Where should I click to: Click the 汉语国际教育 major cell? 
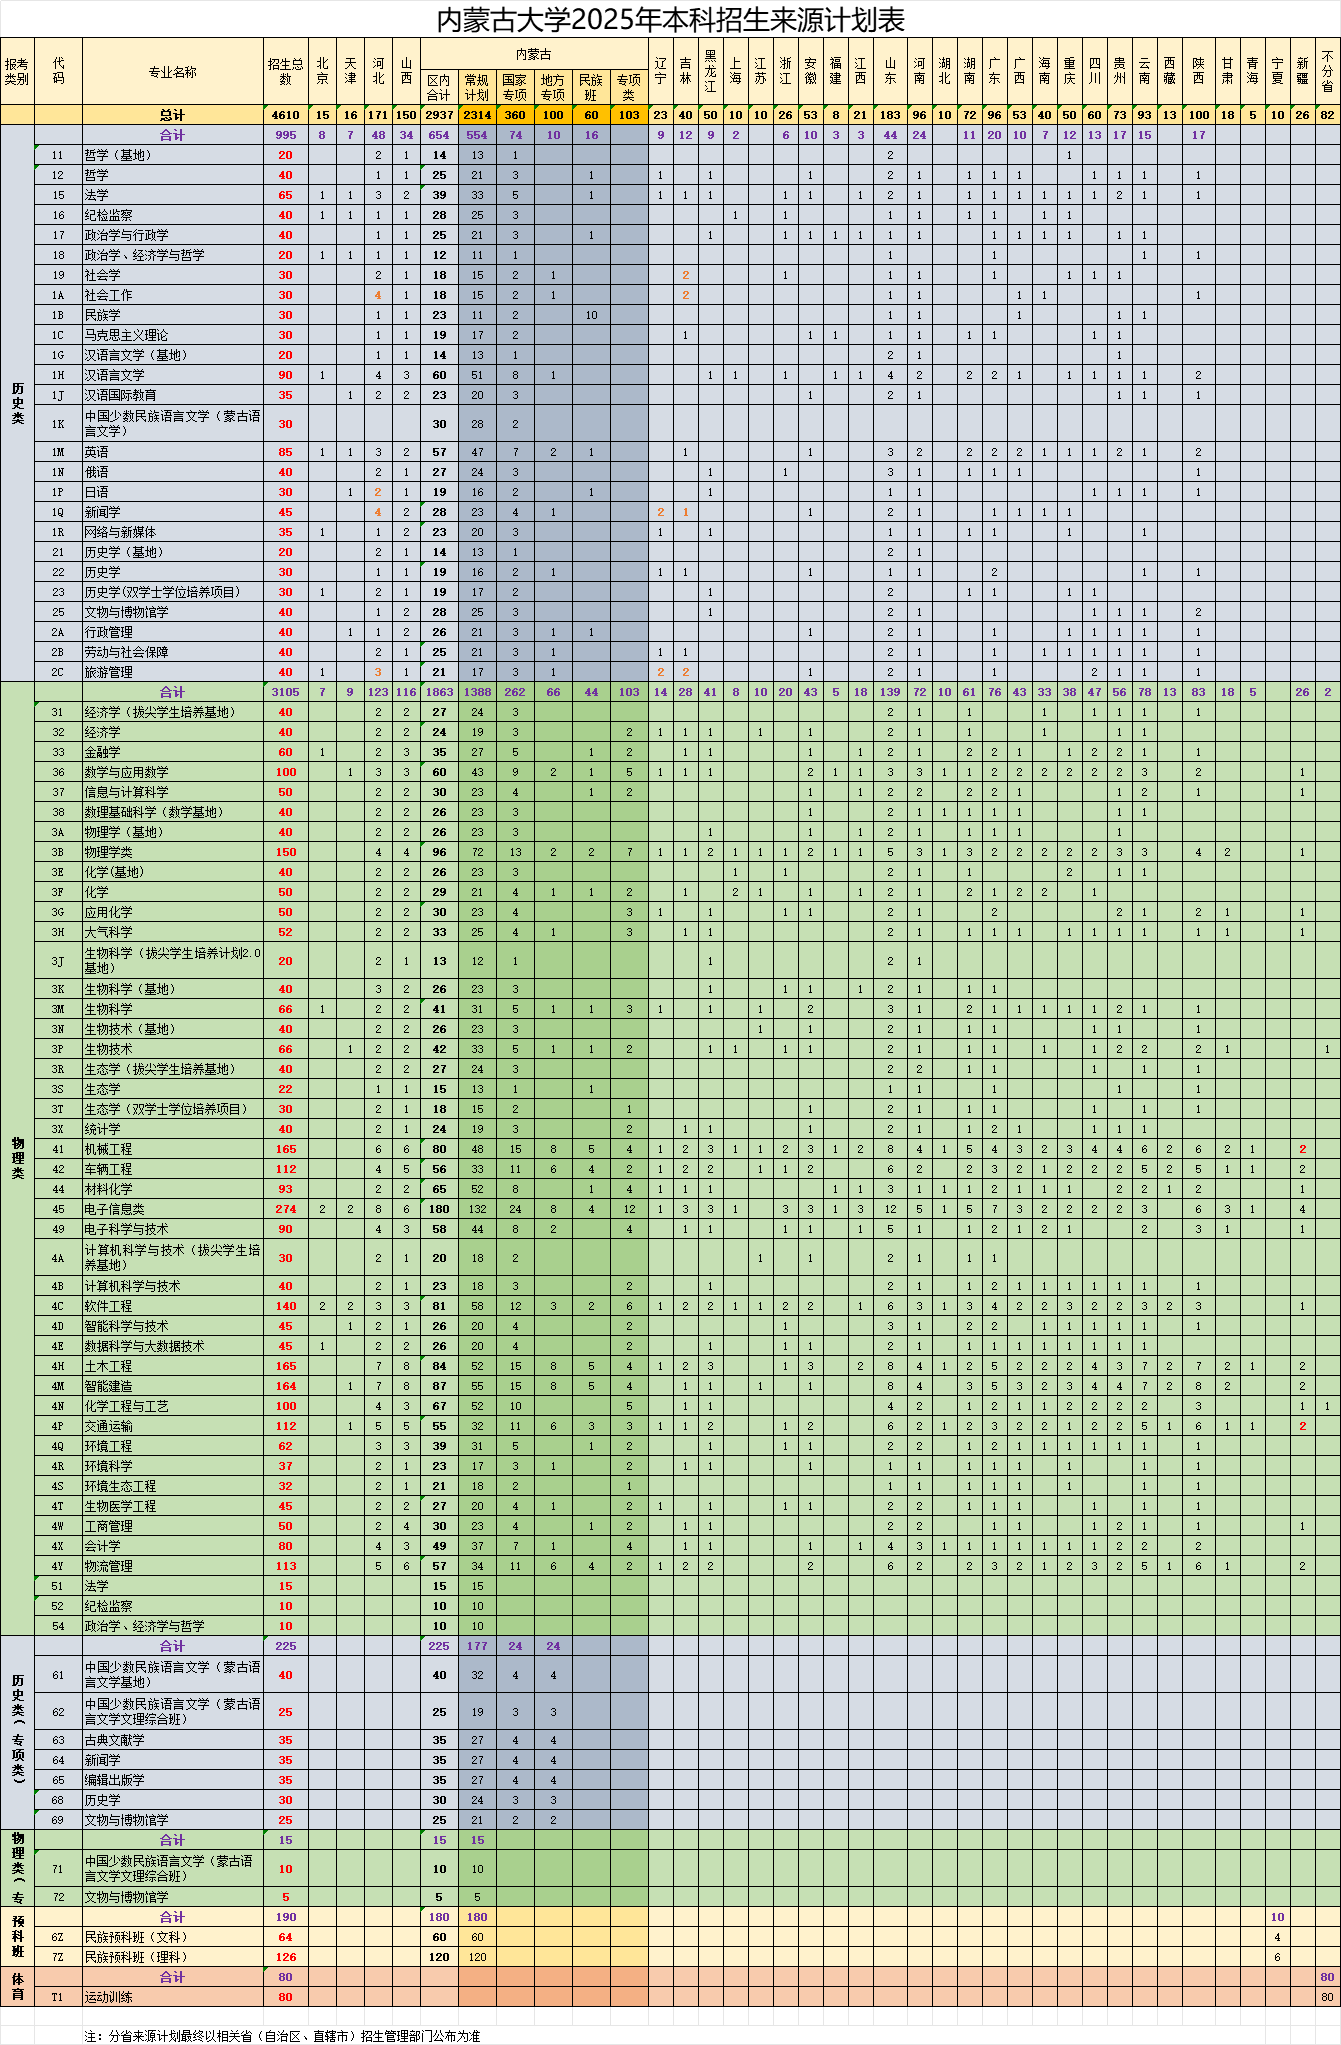[173, 395]
